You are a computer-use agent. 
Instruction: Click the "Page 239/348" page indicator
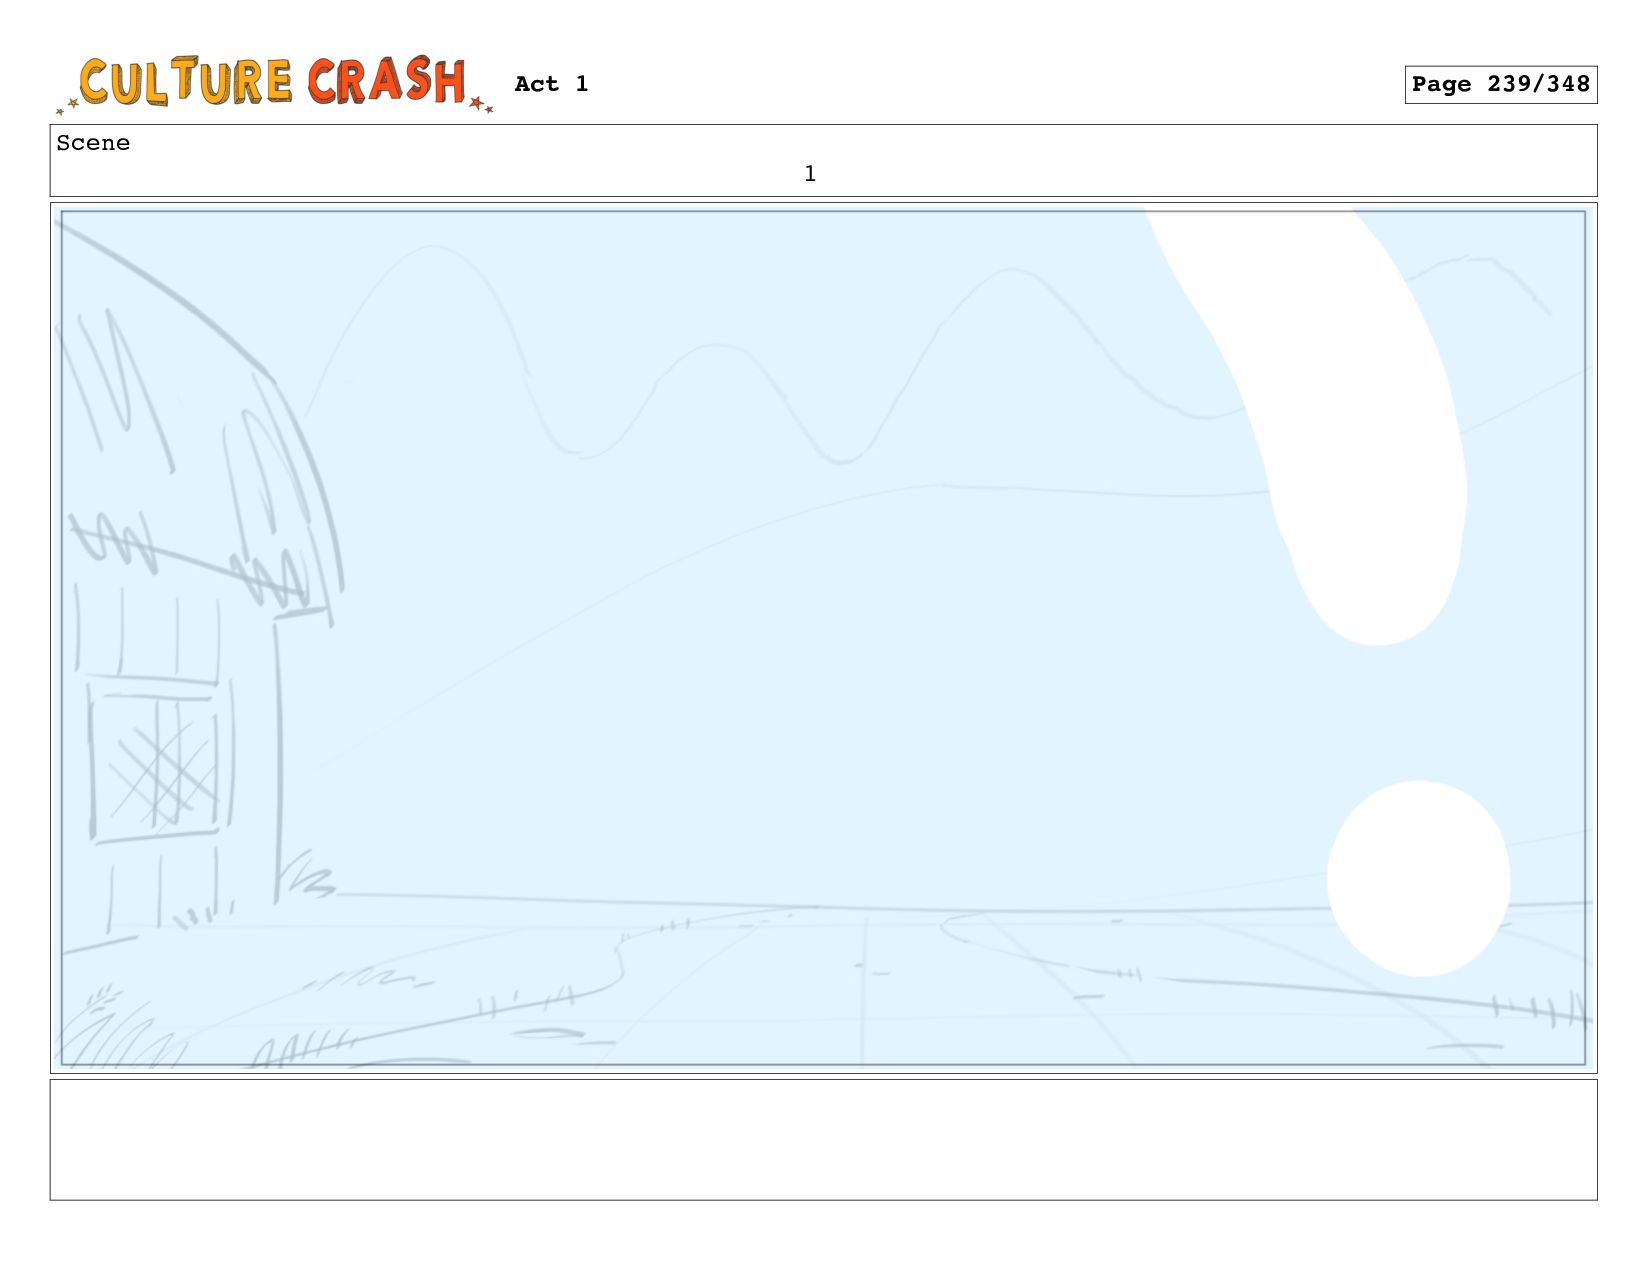[1500, 85]
